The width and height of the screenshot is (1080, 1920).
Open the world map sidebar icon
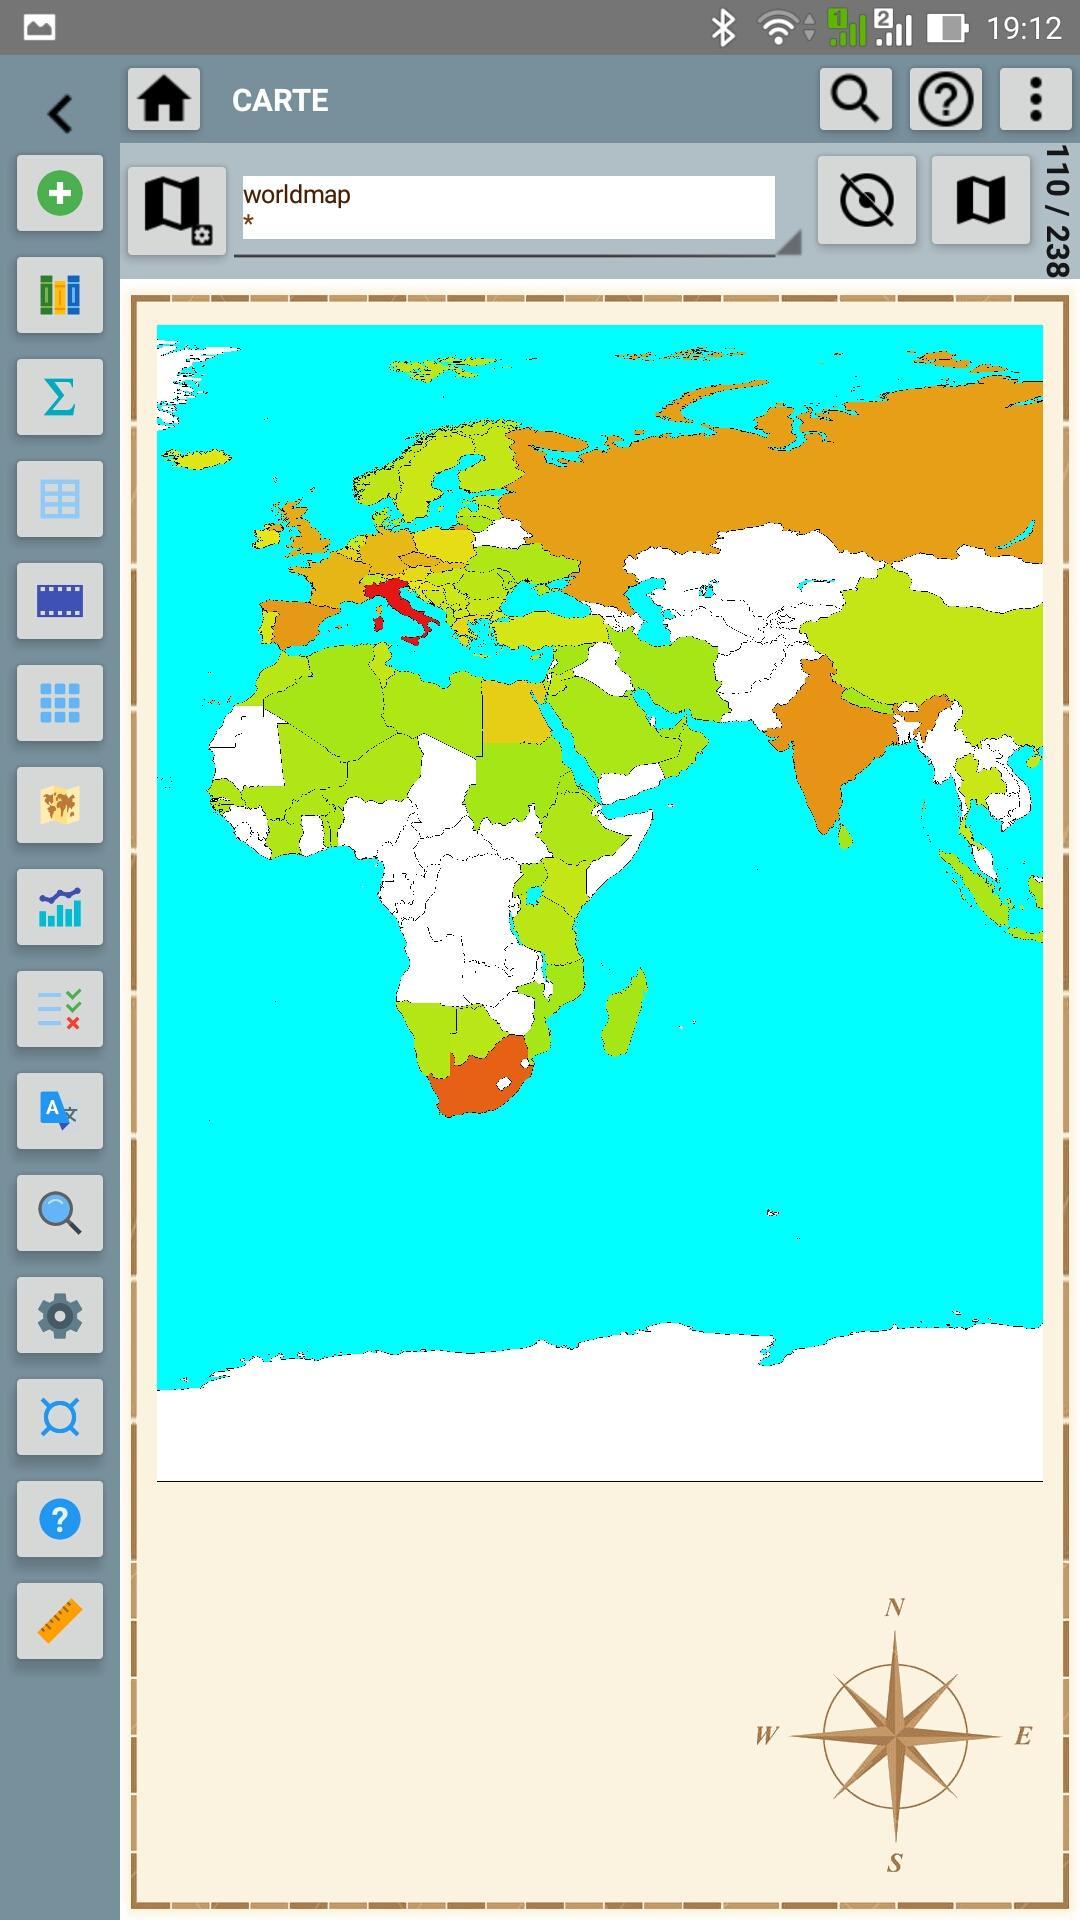60,805
